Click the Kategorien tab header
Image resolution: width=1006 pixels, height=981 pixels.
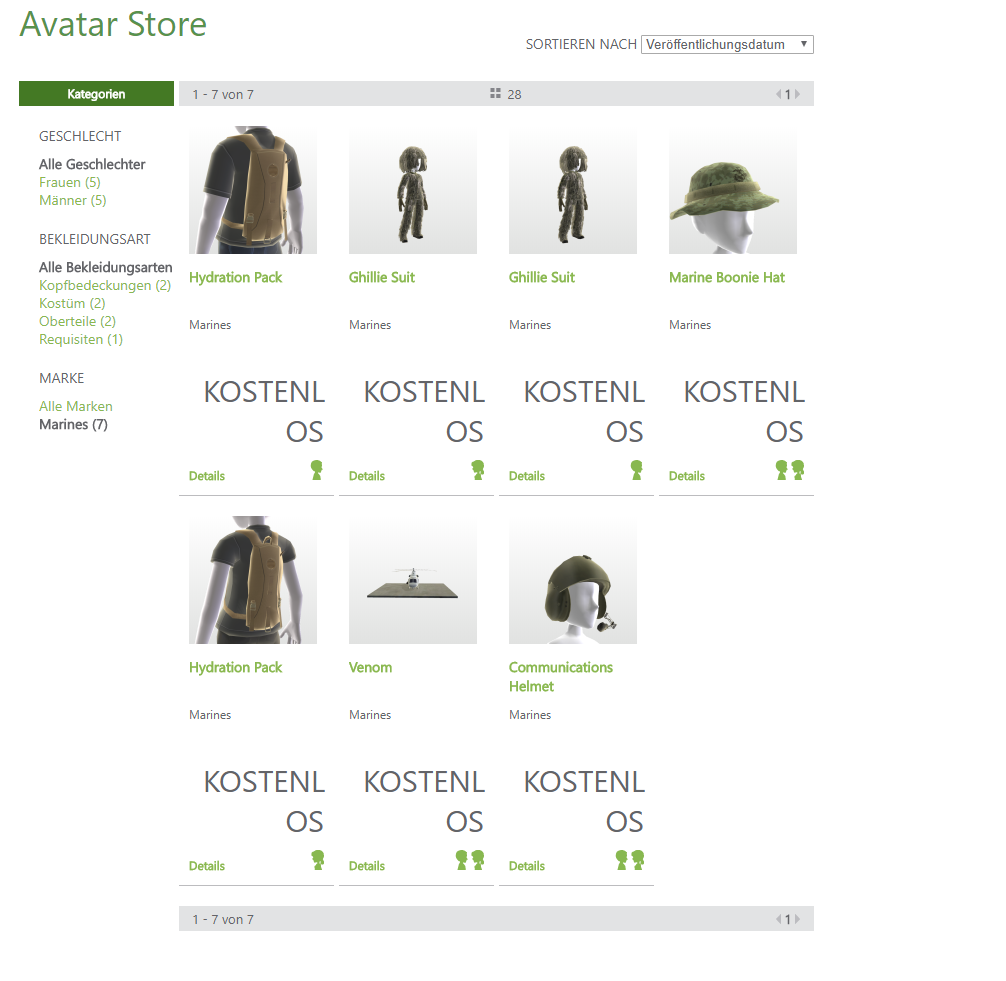coord(96,94)
